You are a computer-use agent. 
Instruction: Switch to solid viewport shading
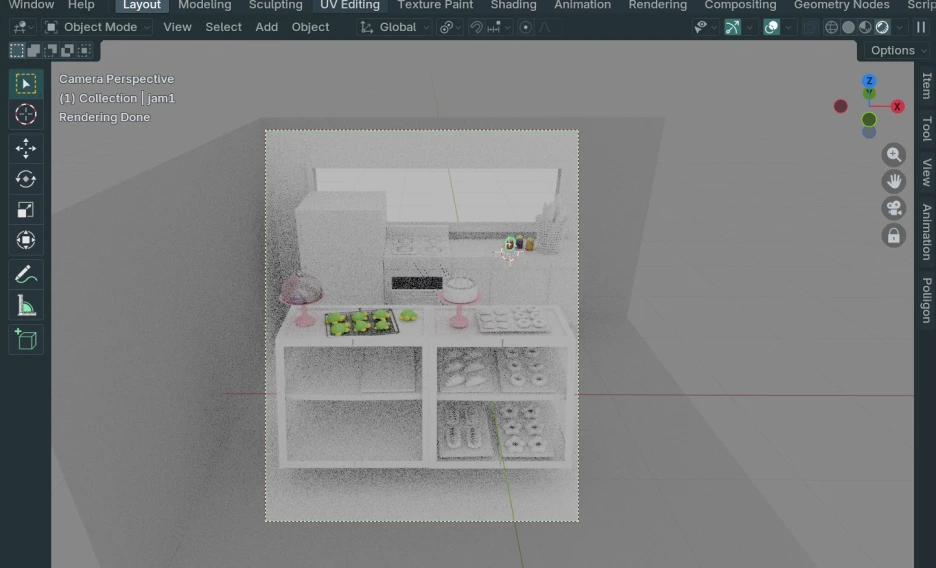[x=848, y=27]
